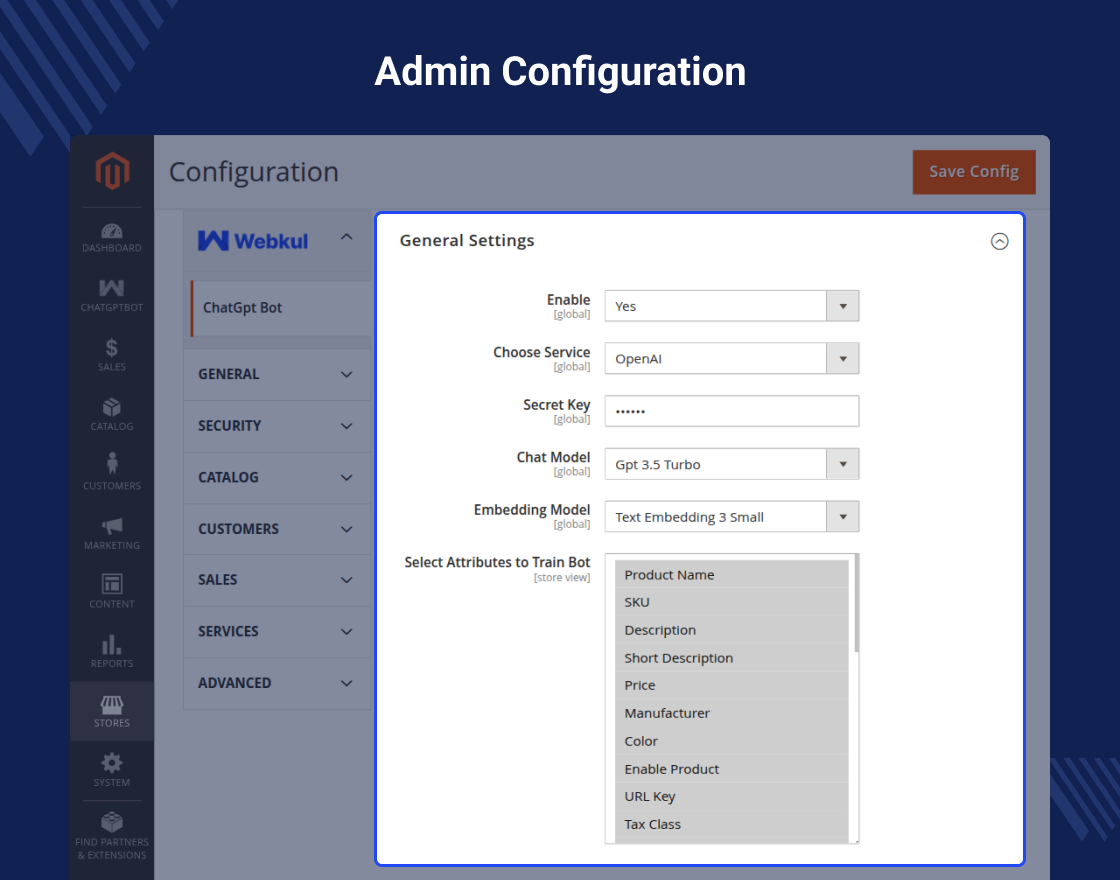Viewport: 1120px width, 880px height.
Task: Expand the GENERAL config section
Action: [277, 374]
